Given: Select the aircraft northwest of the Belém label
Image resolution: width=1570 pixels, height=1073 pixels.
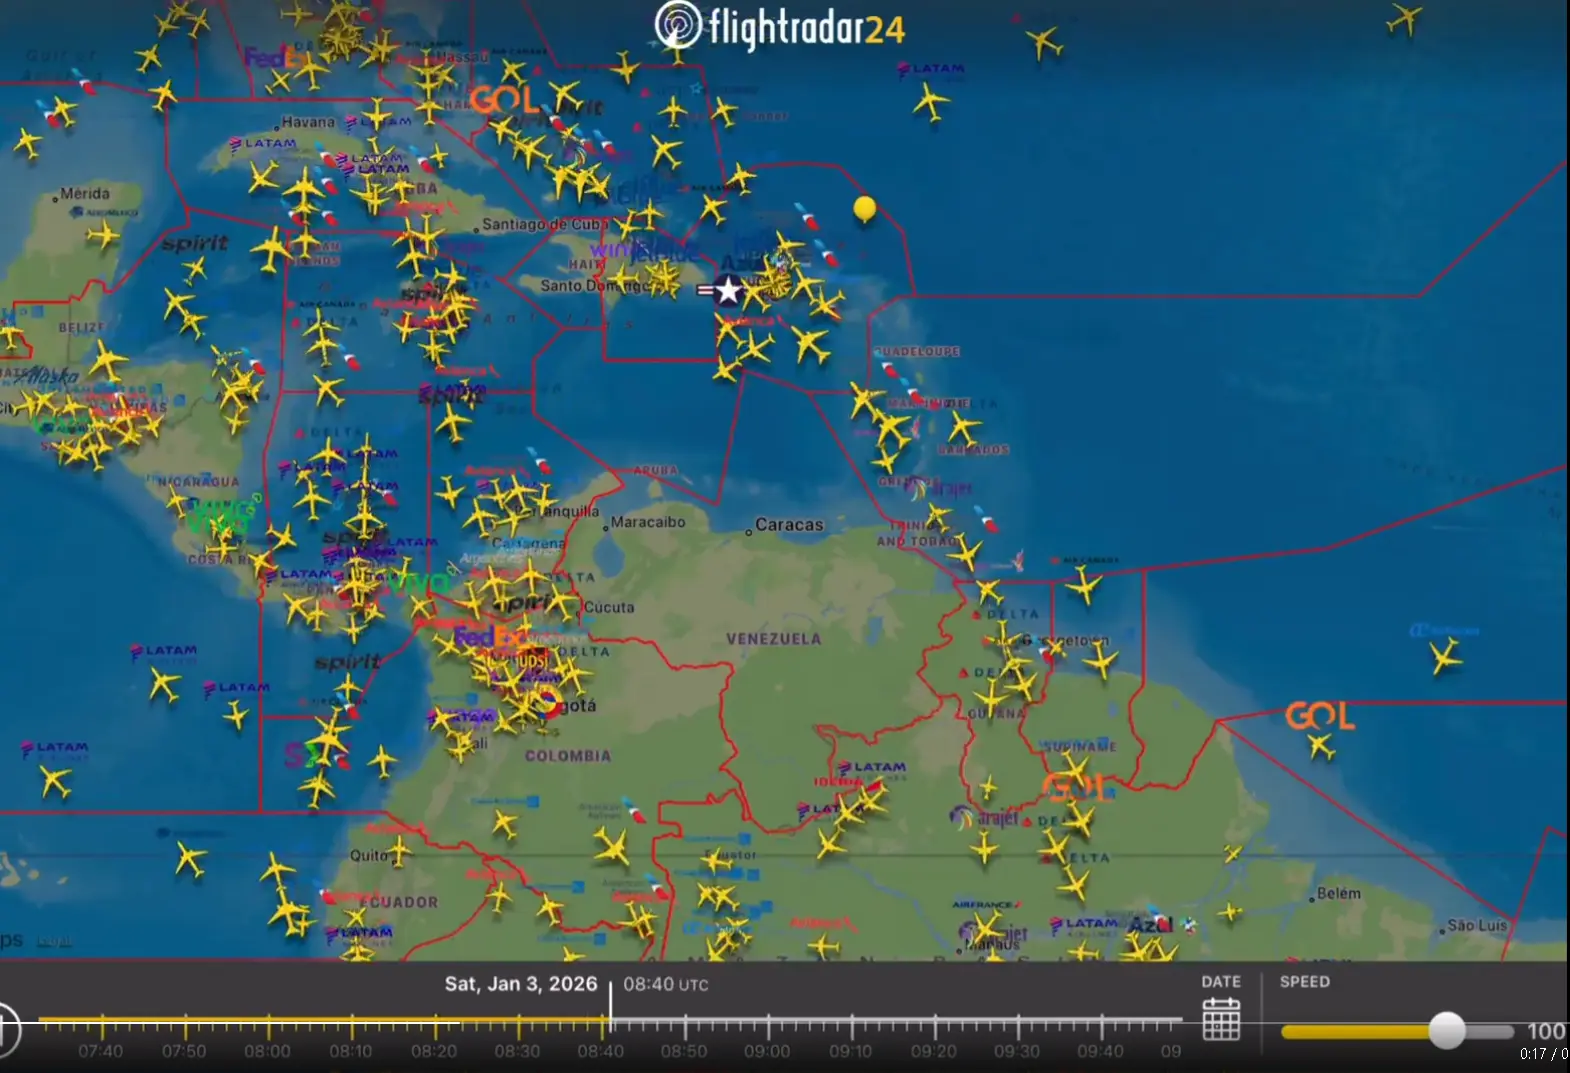Looking at the screenshot, I should point(1232,853).
